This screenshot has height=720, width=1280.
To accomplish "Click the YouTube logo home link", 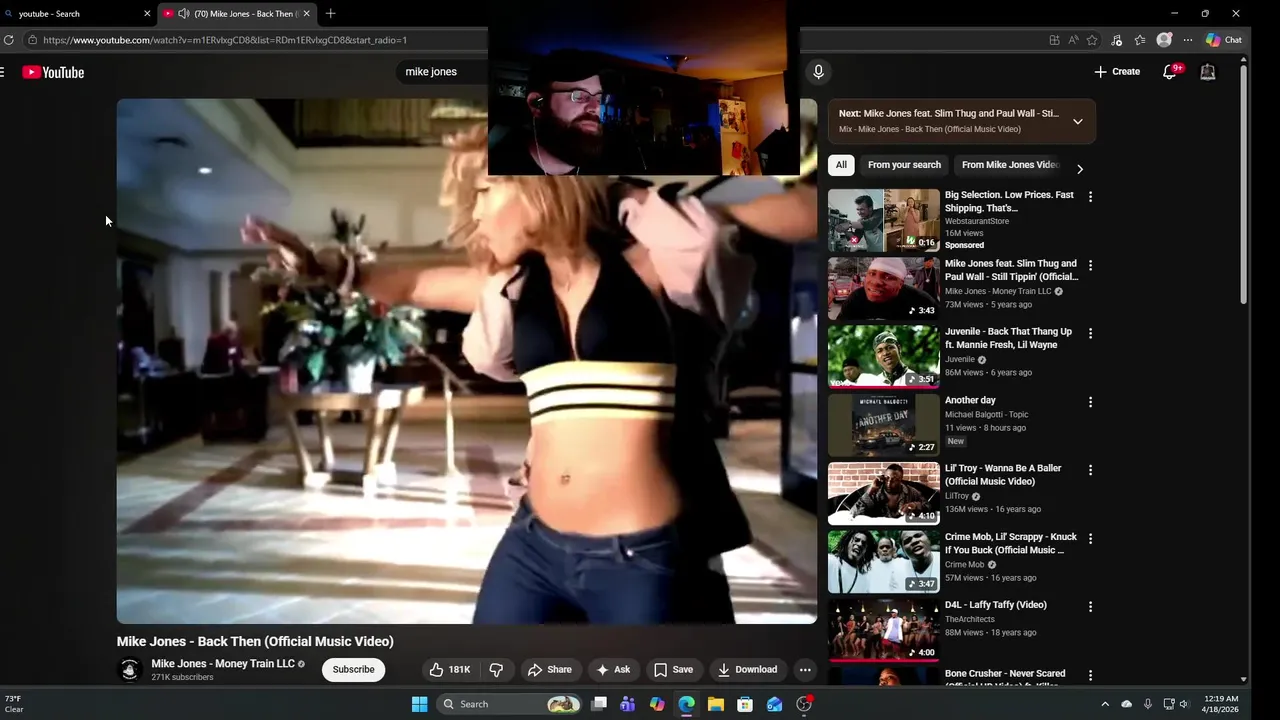I will (53, 72).
